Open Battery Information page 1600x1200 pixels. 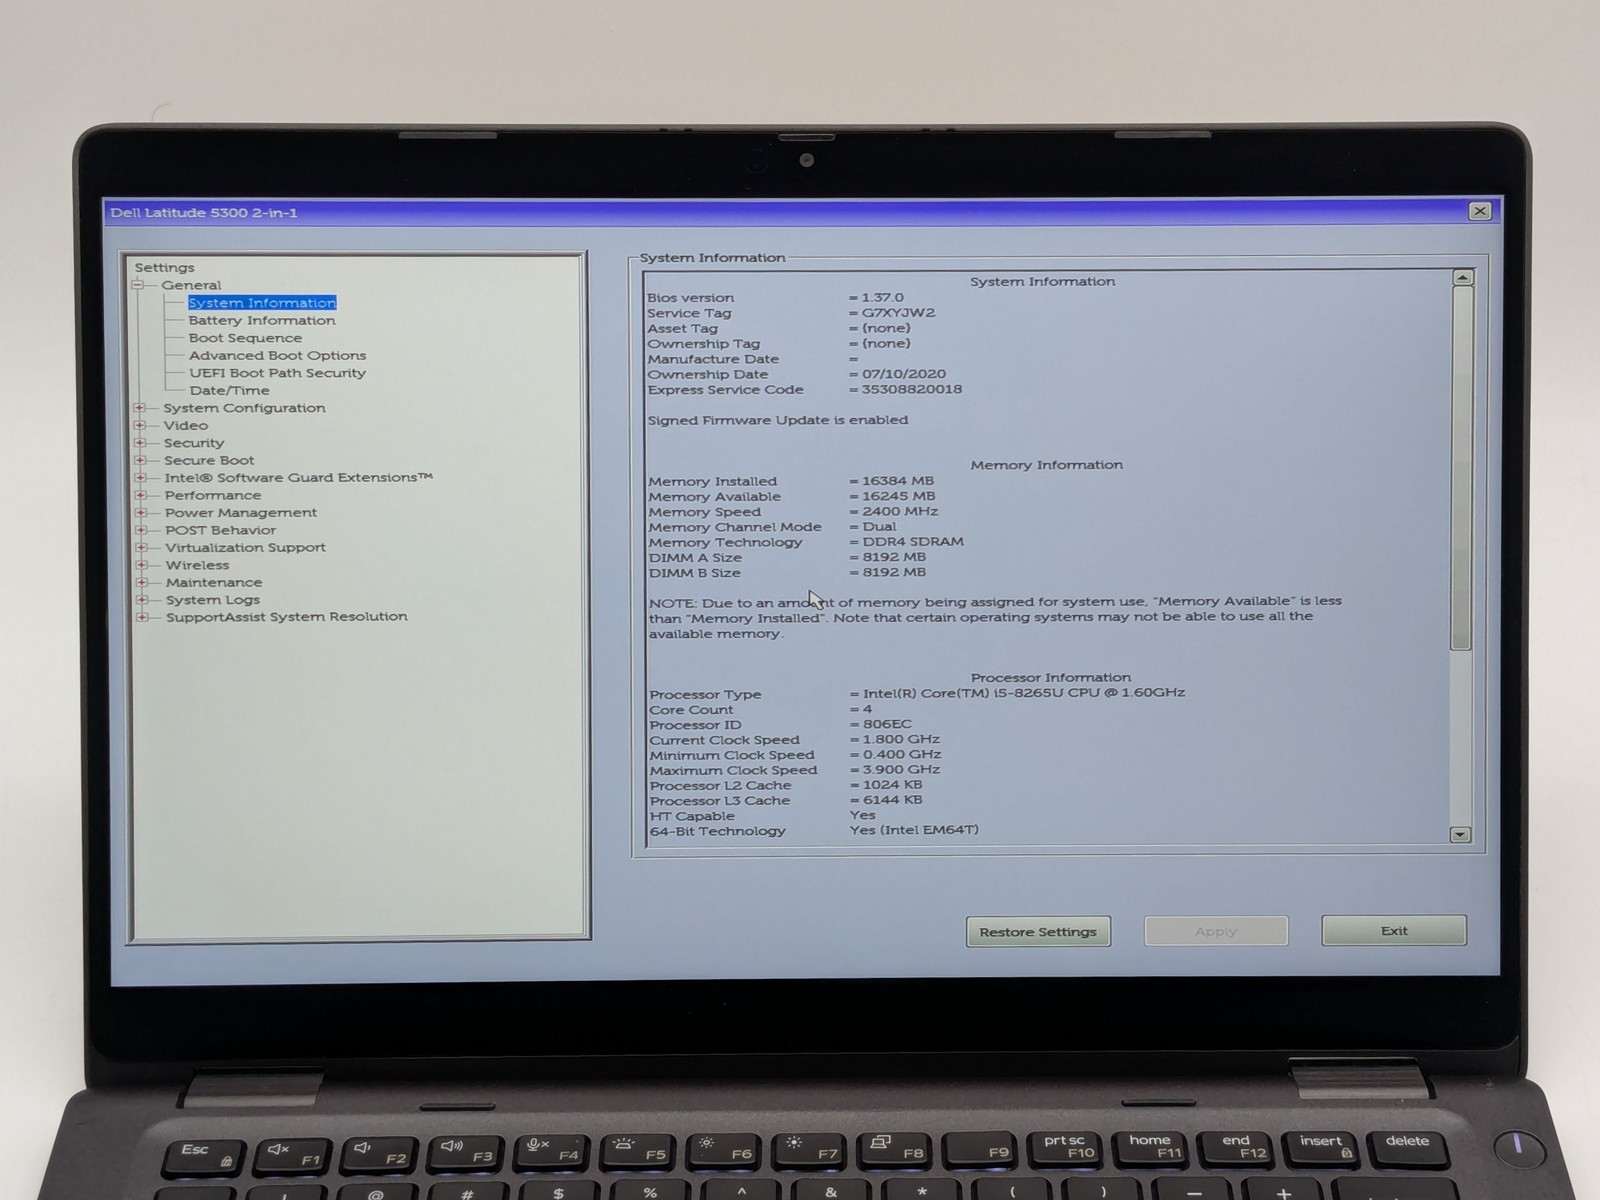pyautogui.click(x=262, y=320)
